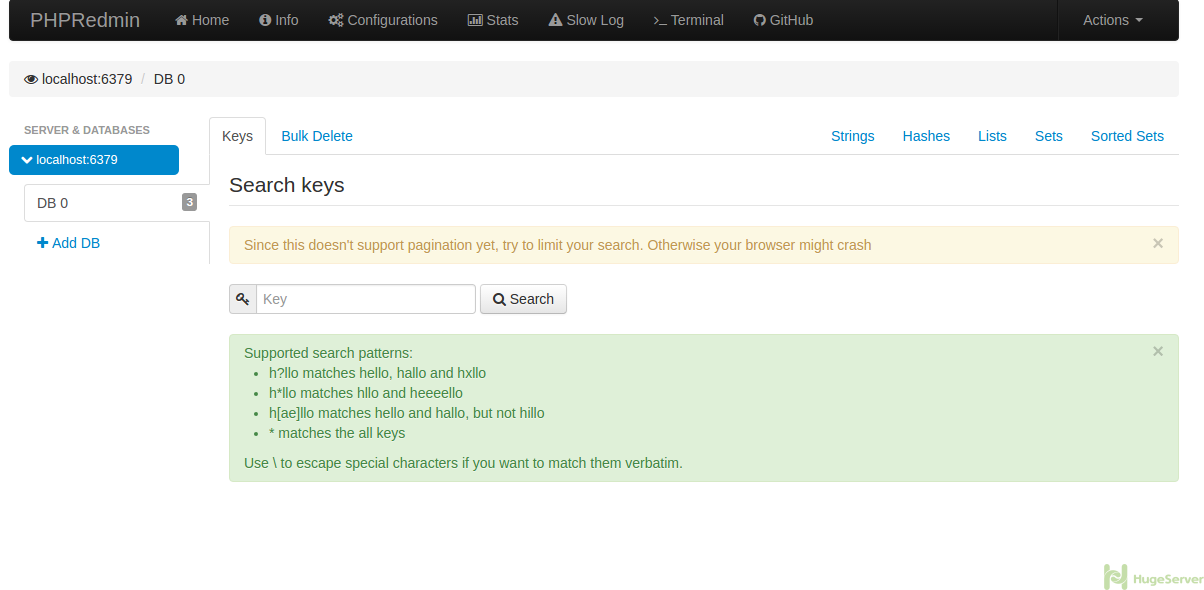Filter by Sorted Sets type
Viewport: 1204px width, 590px height.
pos(1127,136)
